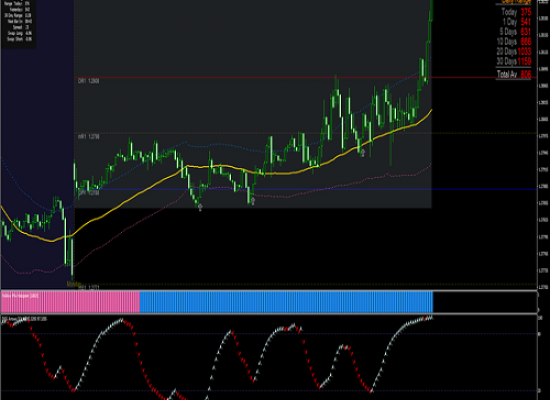Click the oscillator sub-window title label
Image resolution: width=550 pixels, height=400 pixels.
click(x=24, y=319)
